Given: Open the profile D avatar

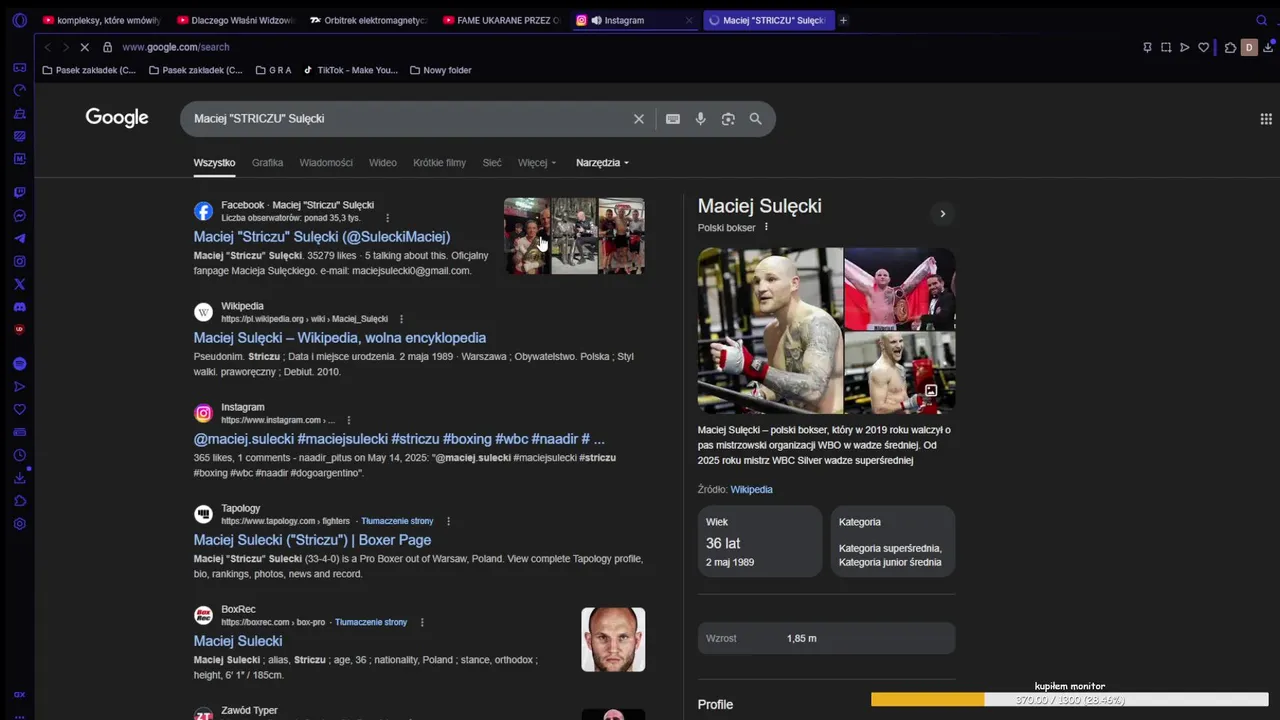Looking at the screenshot, I should tap(1248, 47).
